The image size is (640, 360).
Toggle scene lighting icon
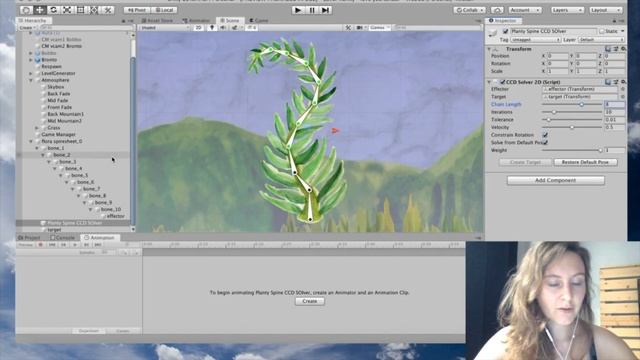(x=211, y=28)
